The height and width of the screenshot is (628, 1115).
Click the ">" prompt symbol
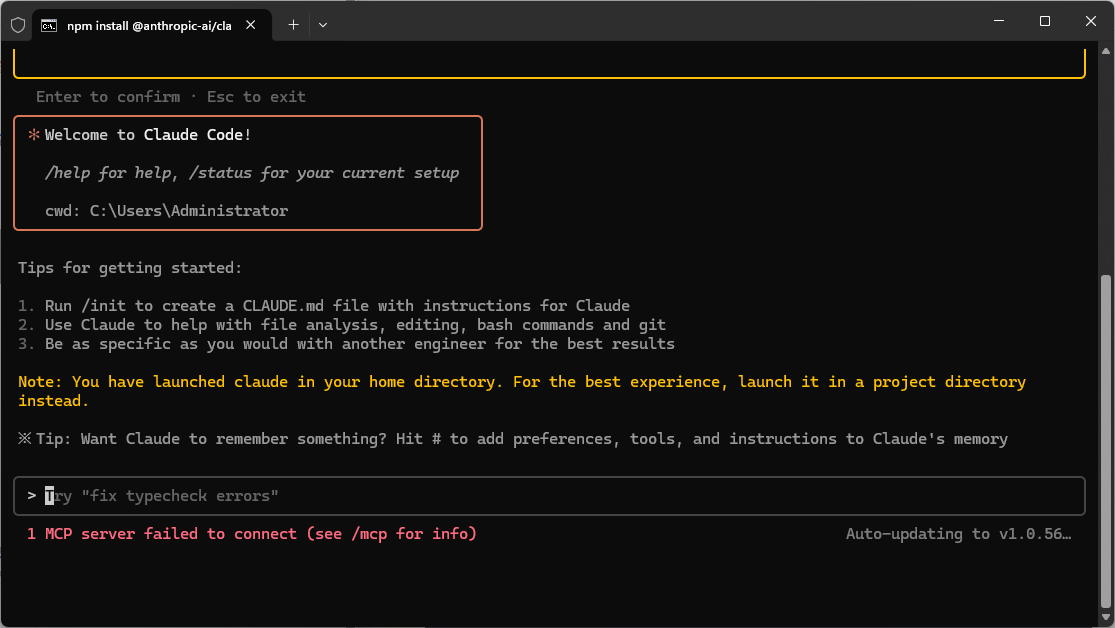tap(31, 495)
